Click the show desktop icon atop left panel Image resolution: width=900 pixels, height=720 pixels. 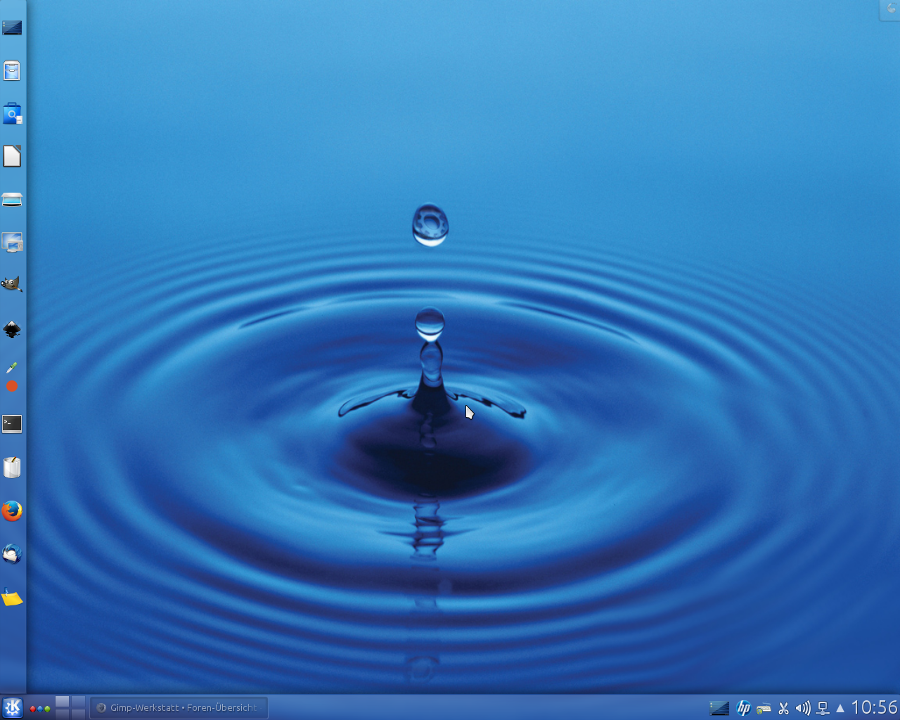click(x=12, y=27)
